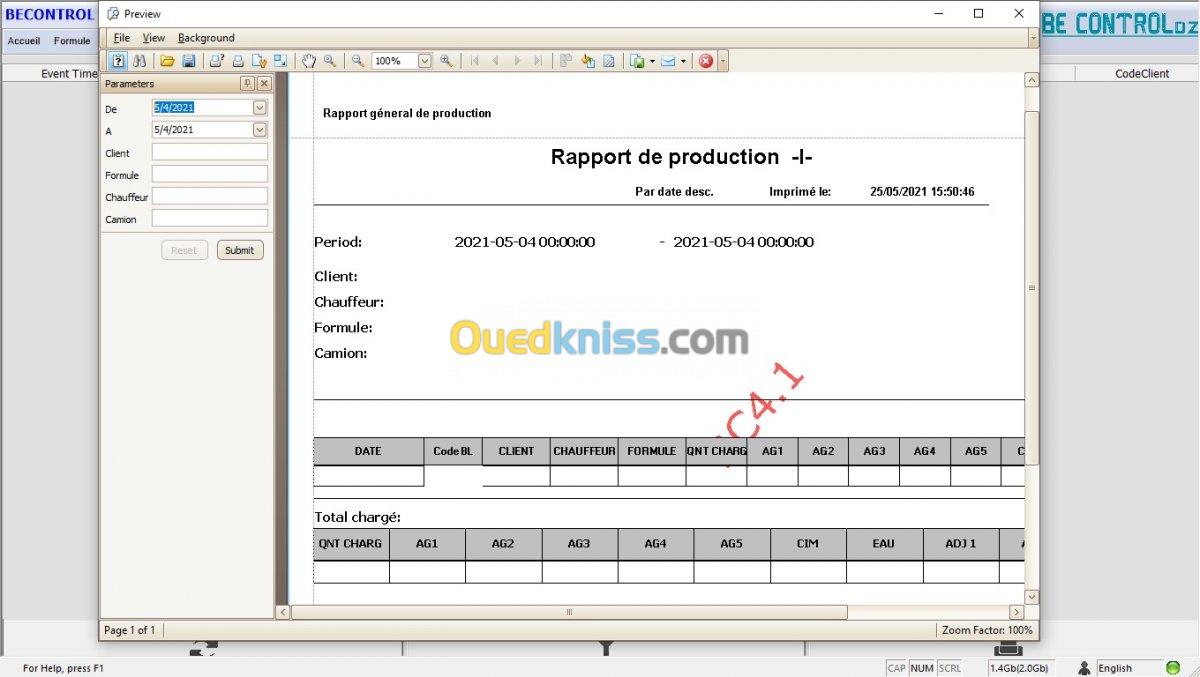Click the Open folder icon

coord(167,61)
